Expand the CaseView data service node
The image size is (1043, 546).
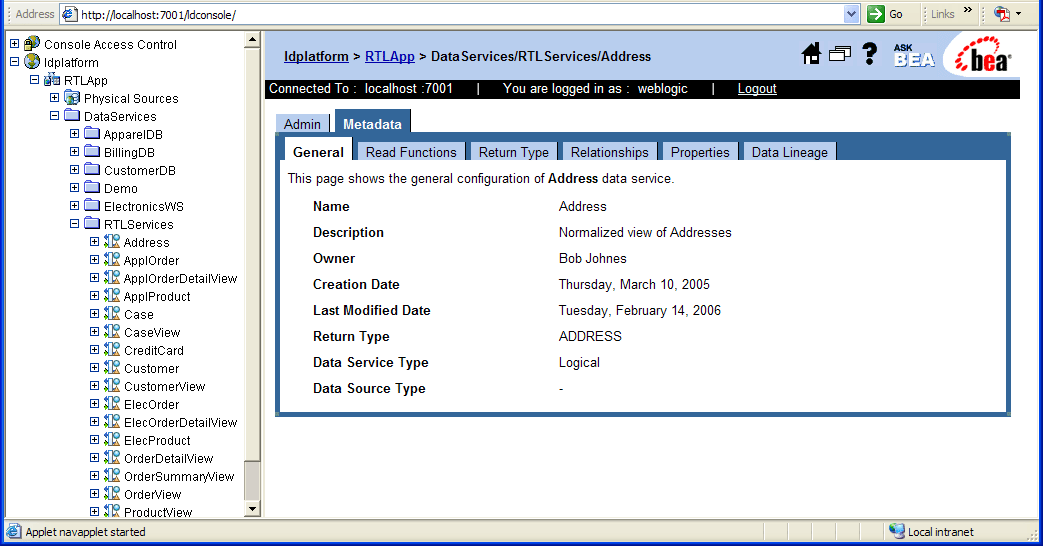(94, 331)
